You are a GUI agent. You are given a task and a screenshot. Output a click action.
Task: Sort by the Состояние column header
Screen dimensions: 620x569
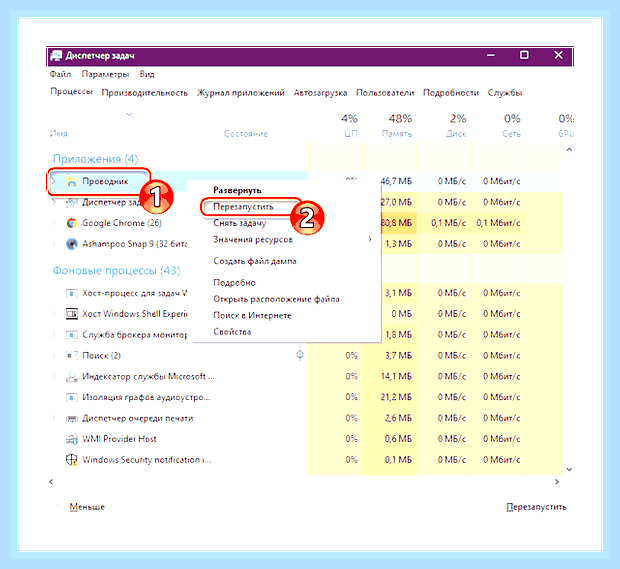coord(246,134)
